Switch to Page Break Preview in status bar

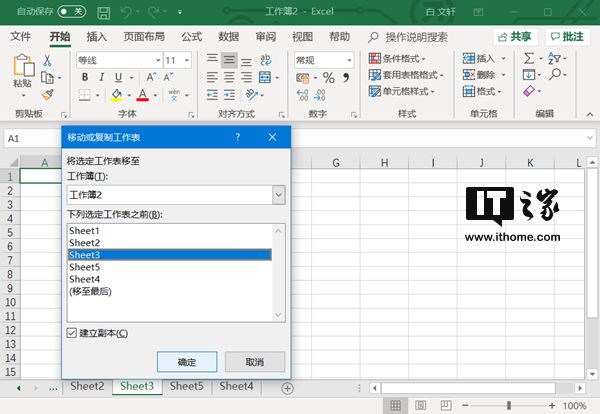[x=446, y=405]
